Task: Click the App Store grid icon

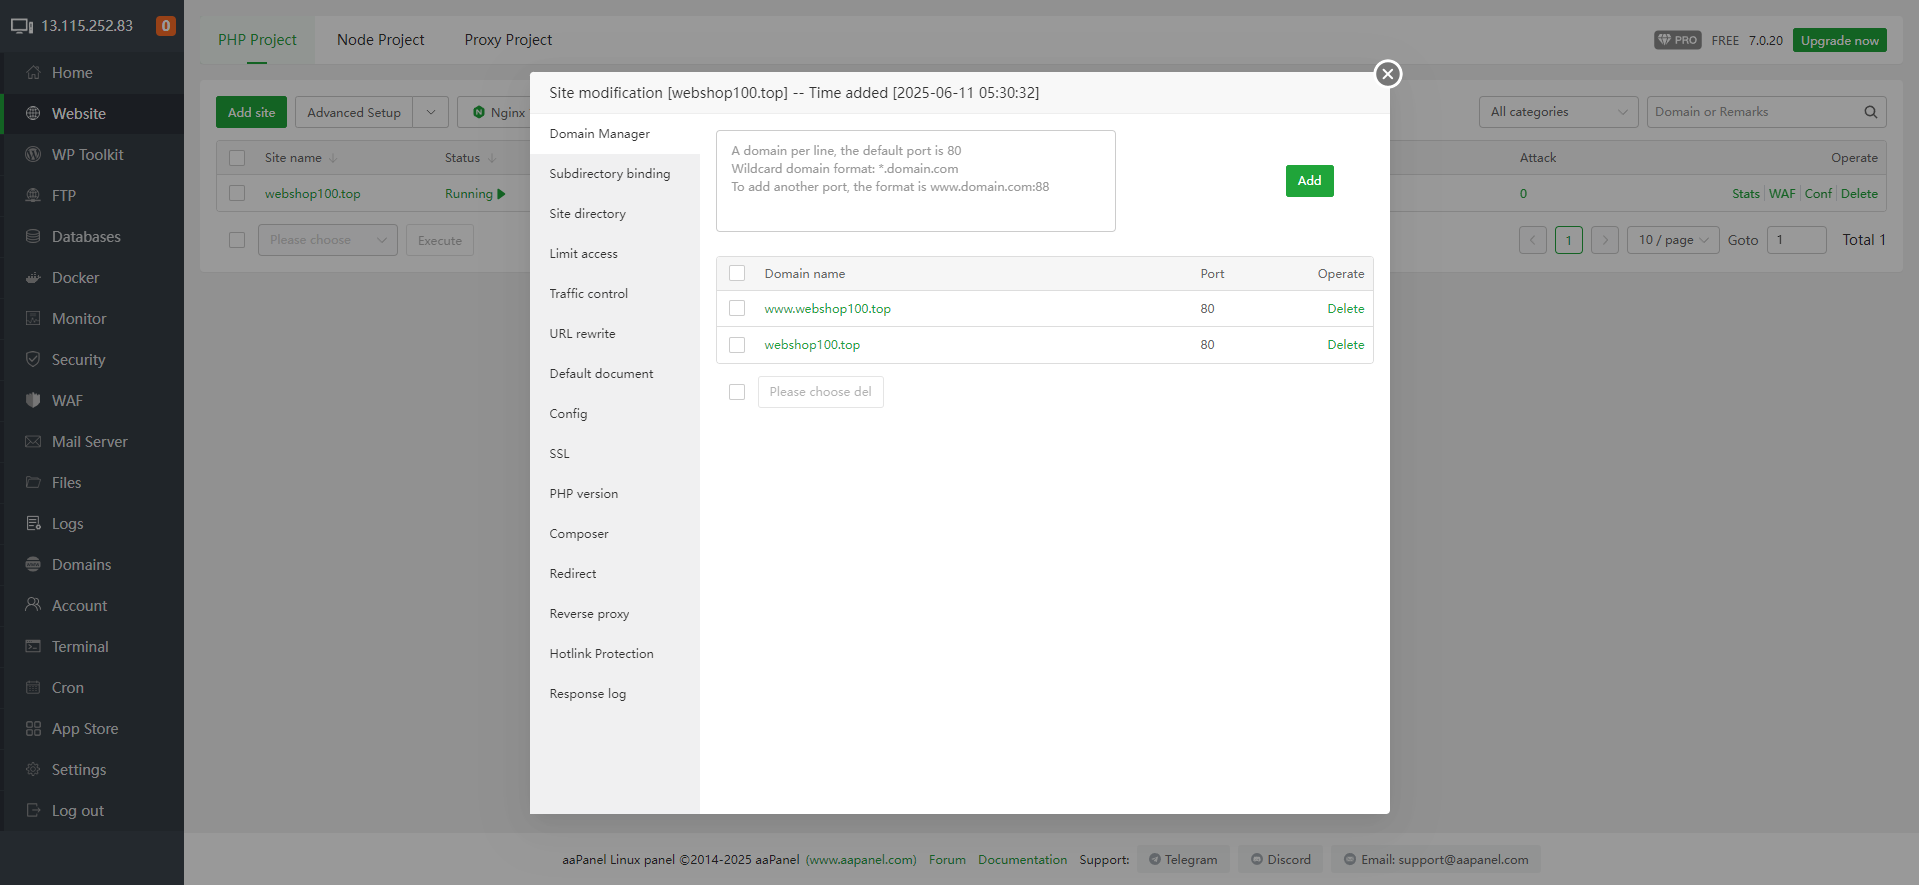Action: click(33, 729)
